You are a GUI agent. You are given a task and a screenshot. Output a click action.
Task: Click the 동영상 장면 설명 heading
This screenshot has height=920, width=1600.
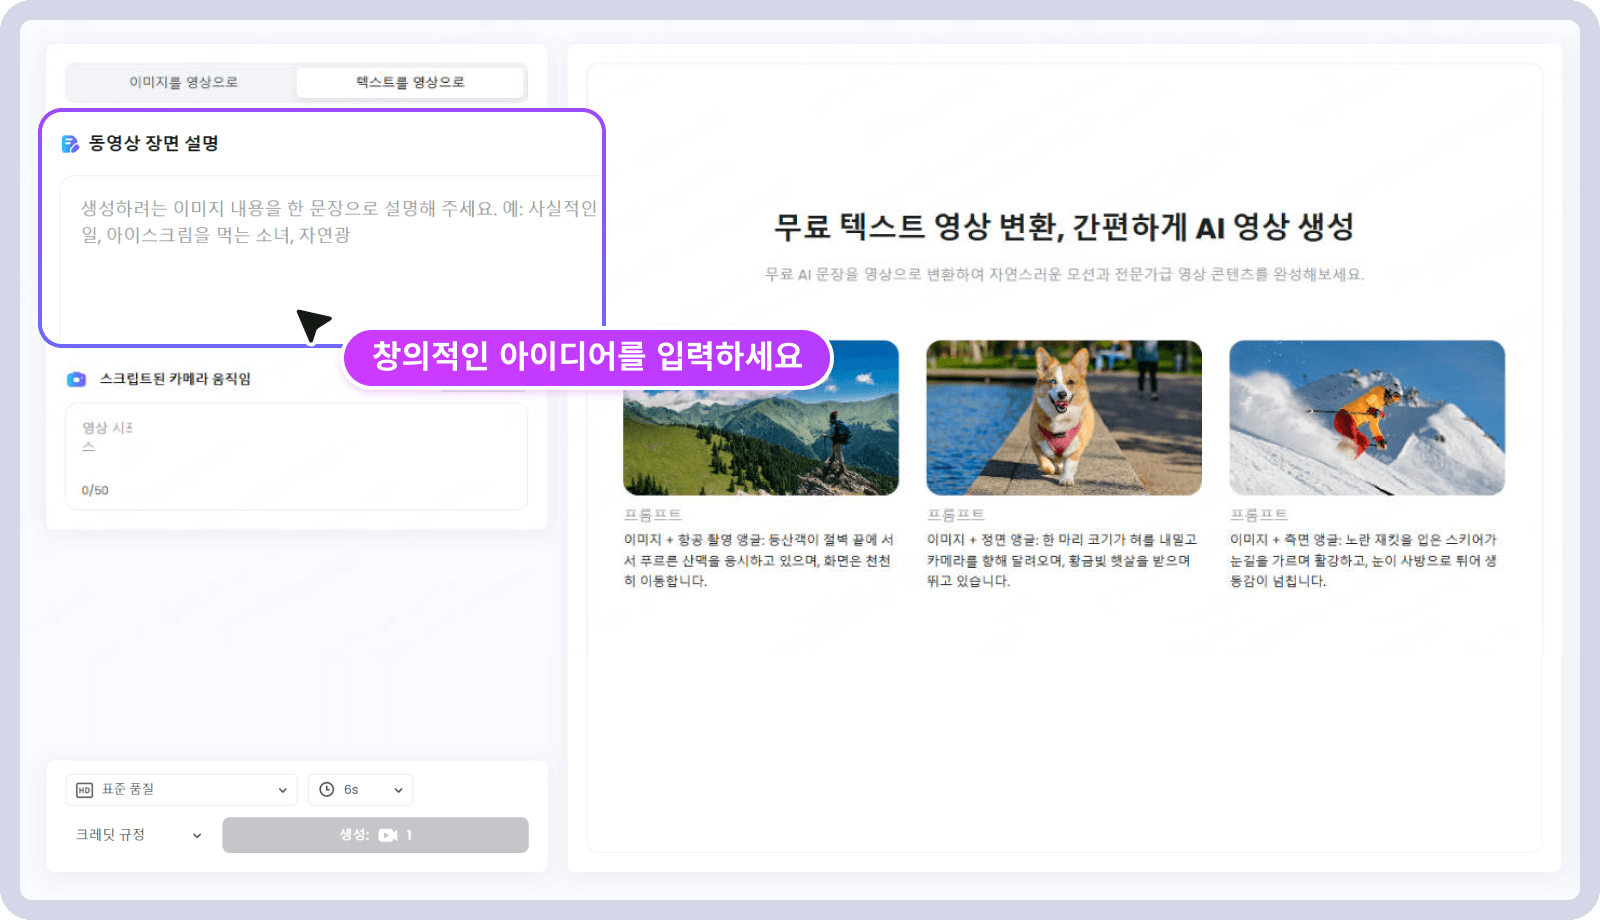tap(154, 144)
